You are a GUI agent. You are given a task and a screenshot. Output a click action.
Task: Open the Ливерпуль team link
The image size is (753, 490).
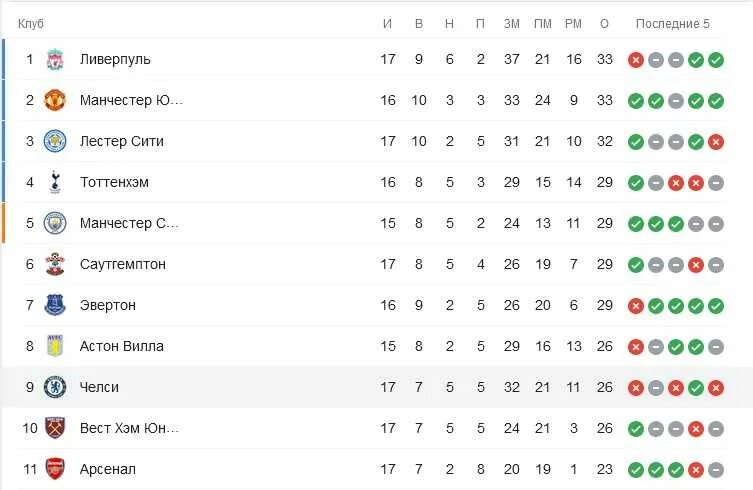pos(115,60)
